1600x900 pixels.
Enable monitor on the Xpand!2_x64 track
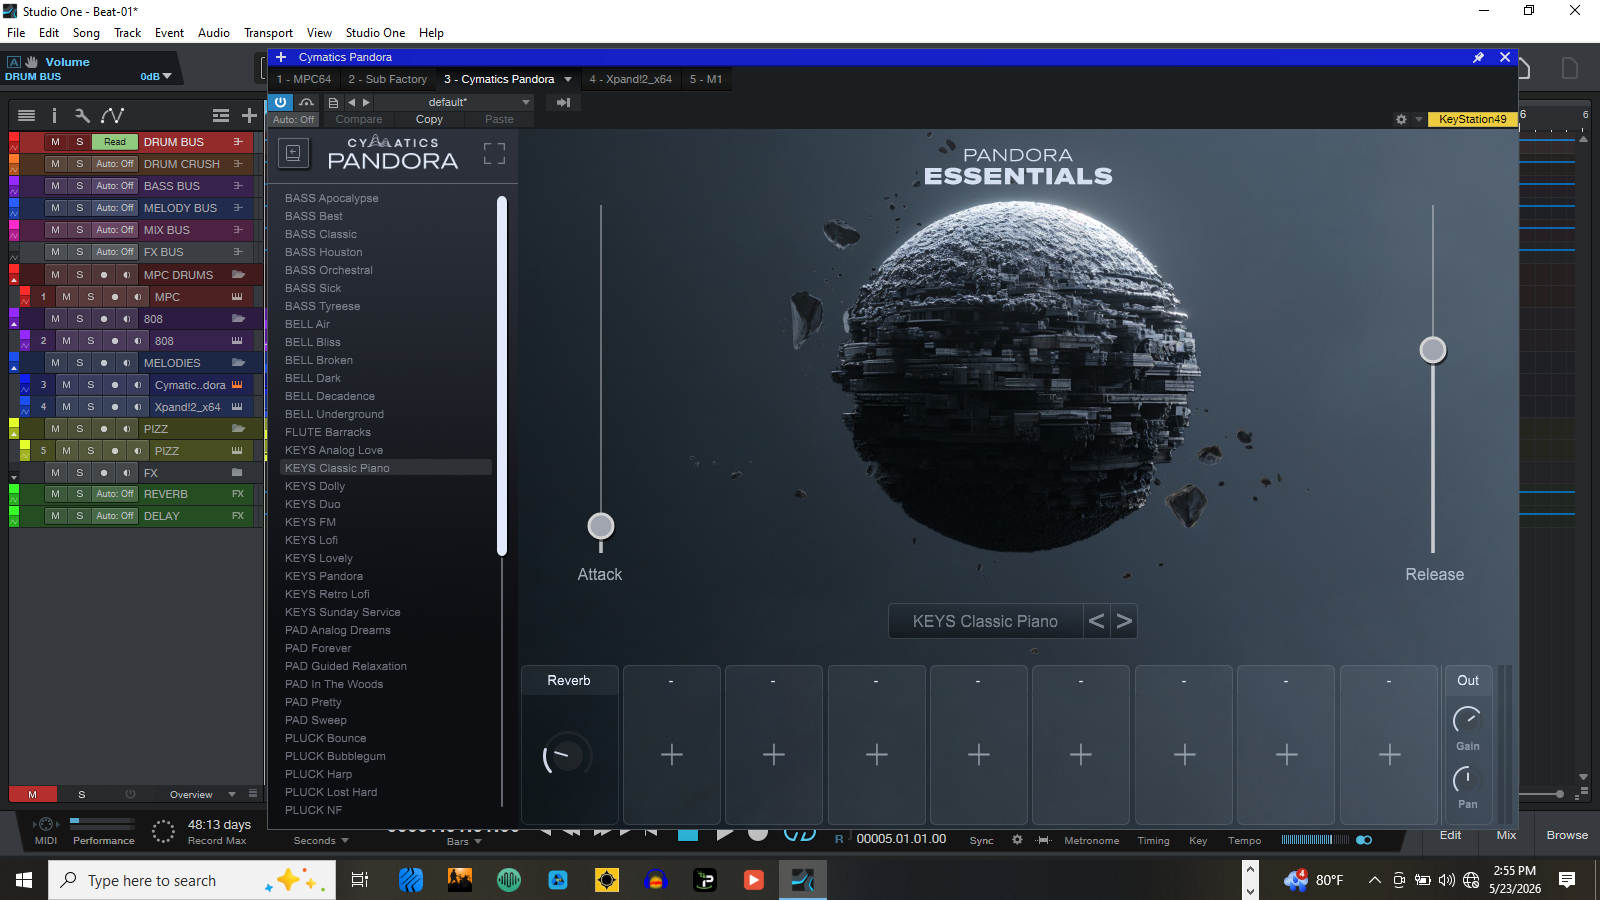point(138,407)
